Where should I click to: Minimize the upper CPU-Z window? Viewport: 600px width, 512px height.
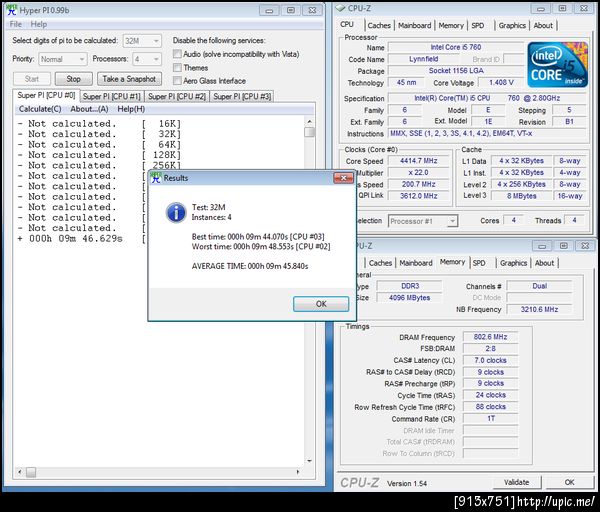[x=541, y=8]
